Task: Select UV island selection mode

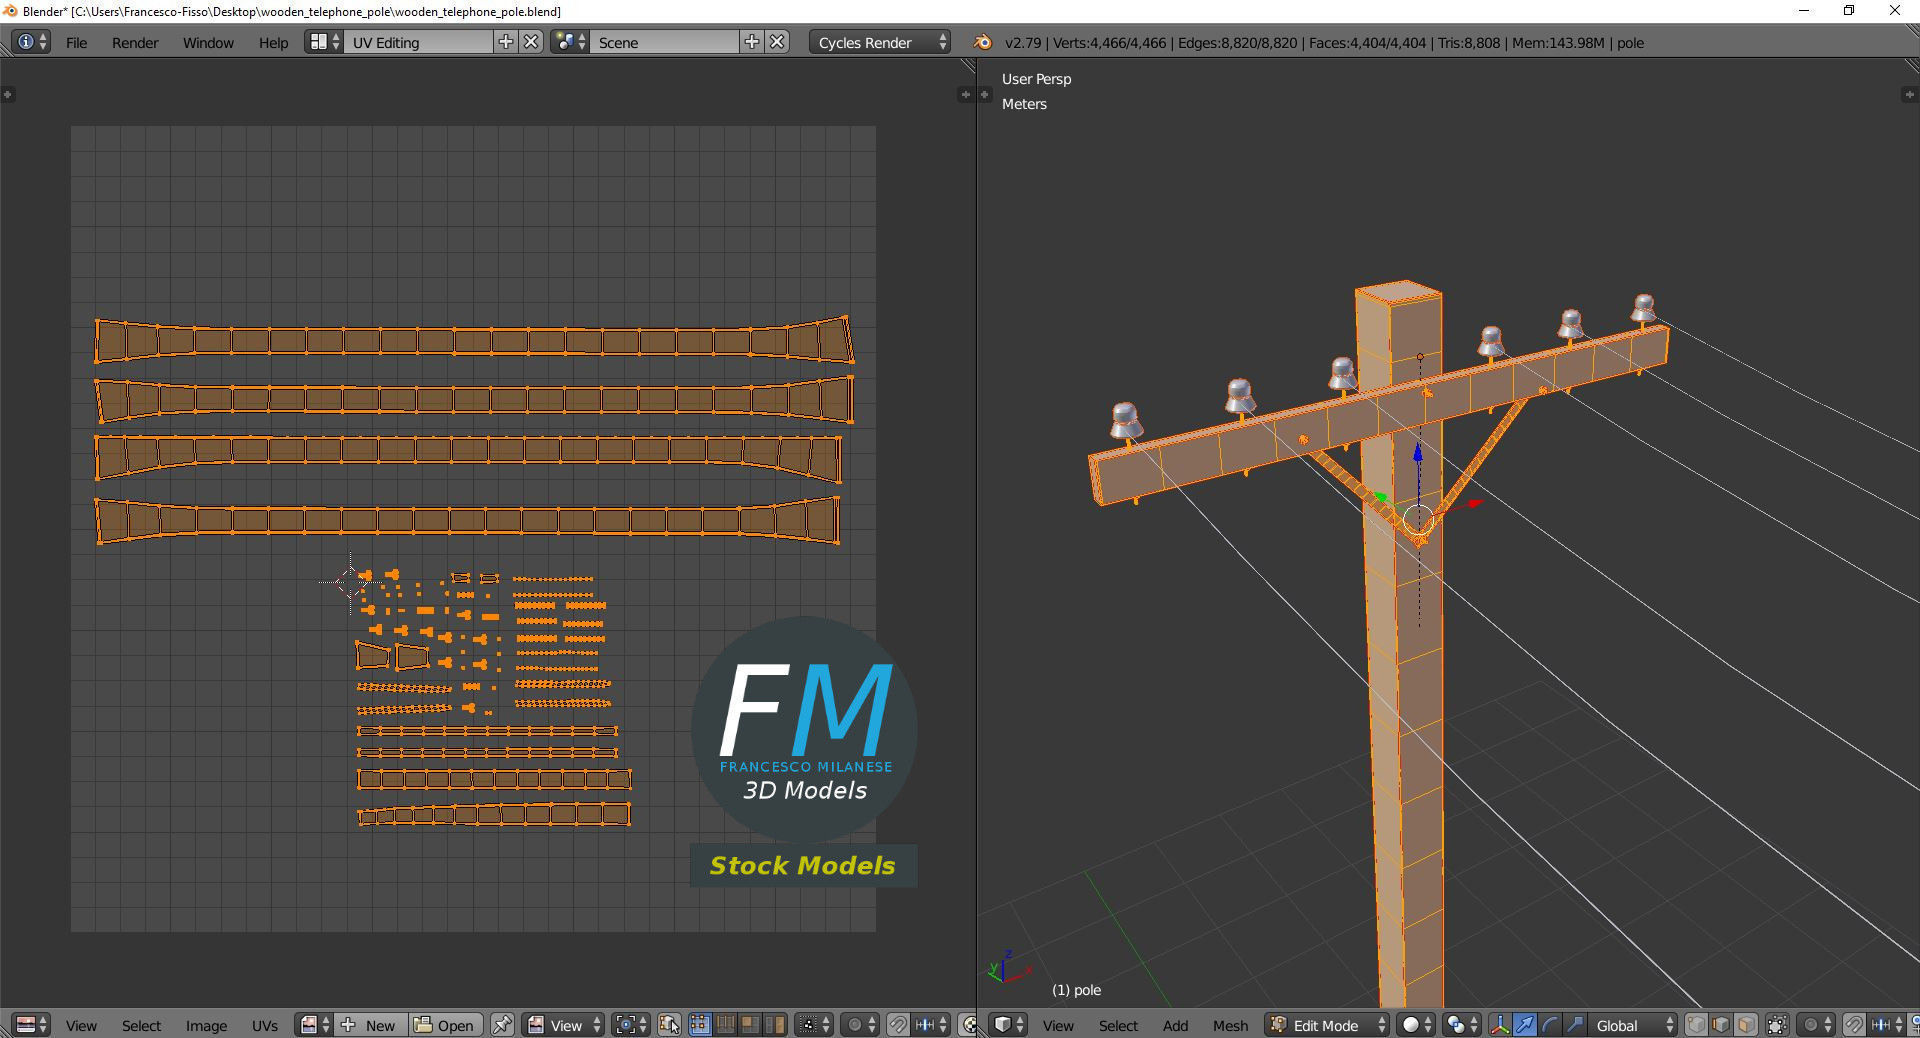Action: [775, 1025]
